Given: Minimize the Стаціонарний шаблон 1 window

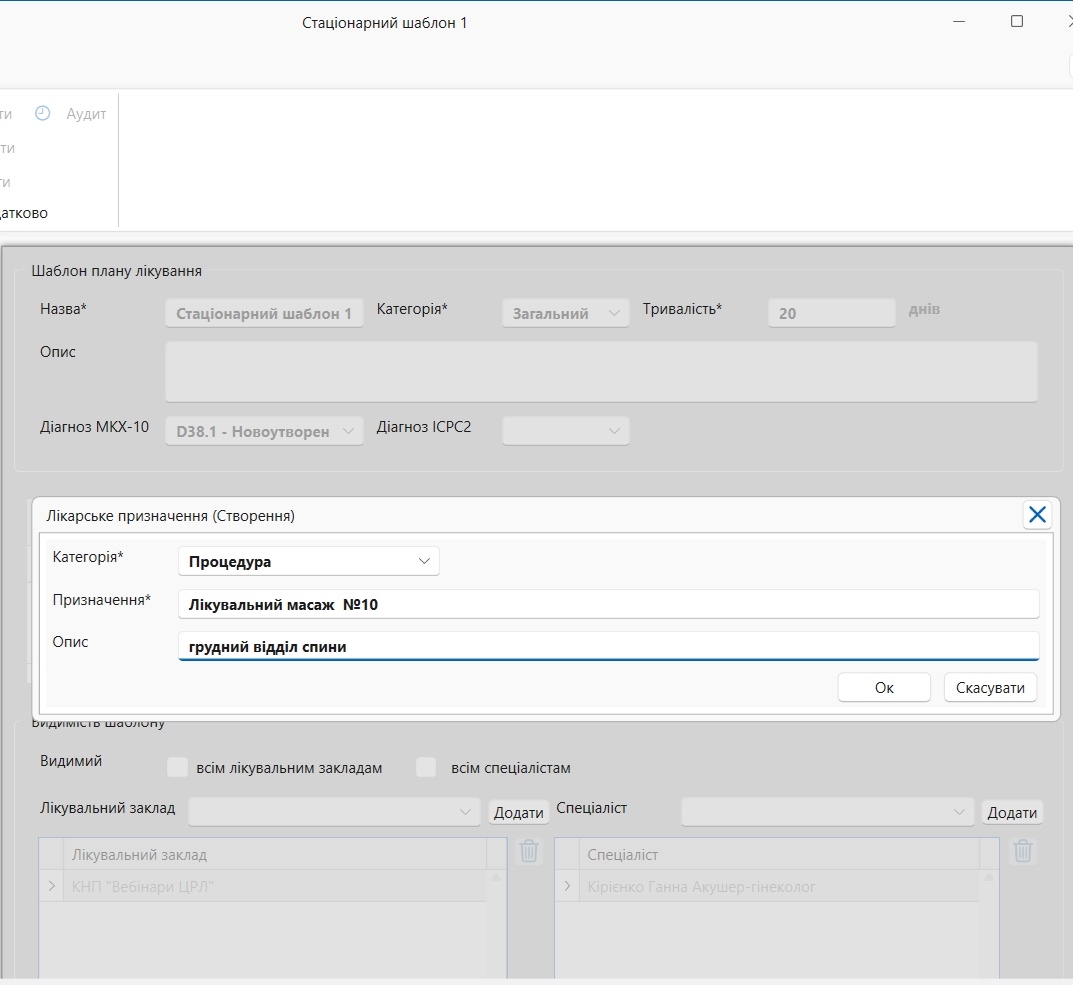Looking at the screenshot, I should click(x=959, y=21).
